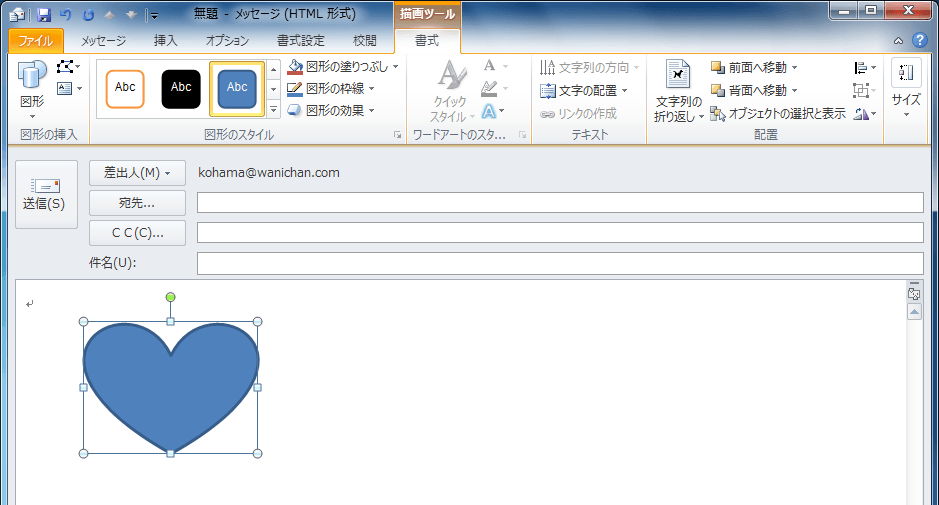Select the white orange-outlined Abc style

tap(125, 89)
